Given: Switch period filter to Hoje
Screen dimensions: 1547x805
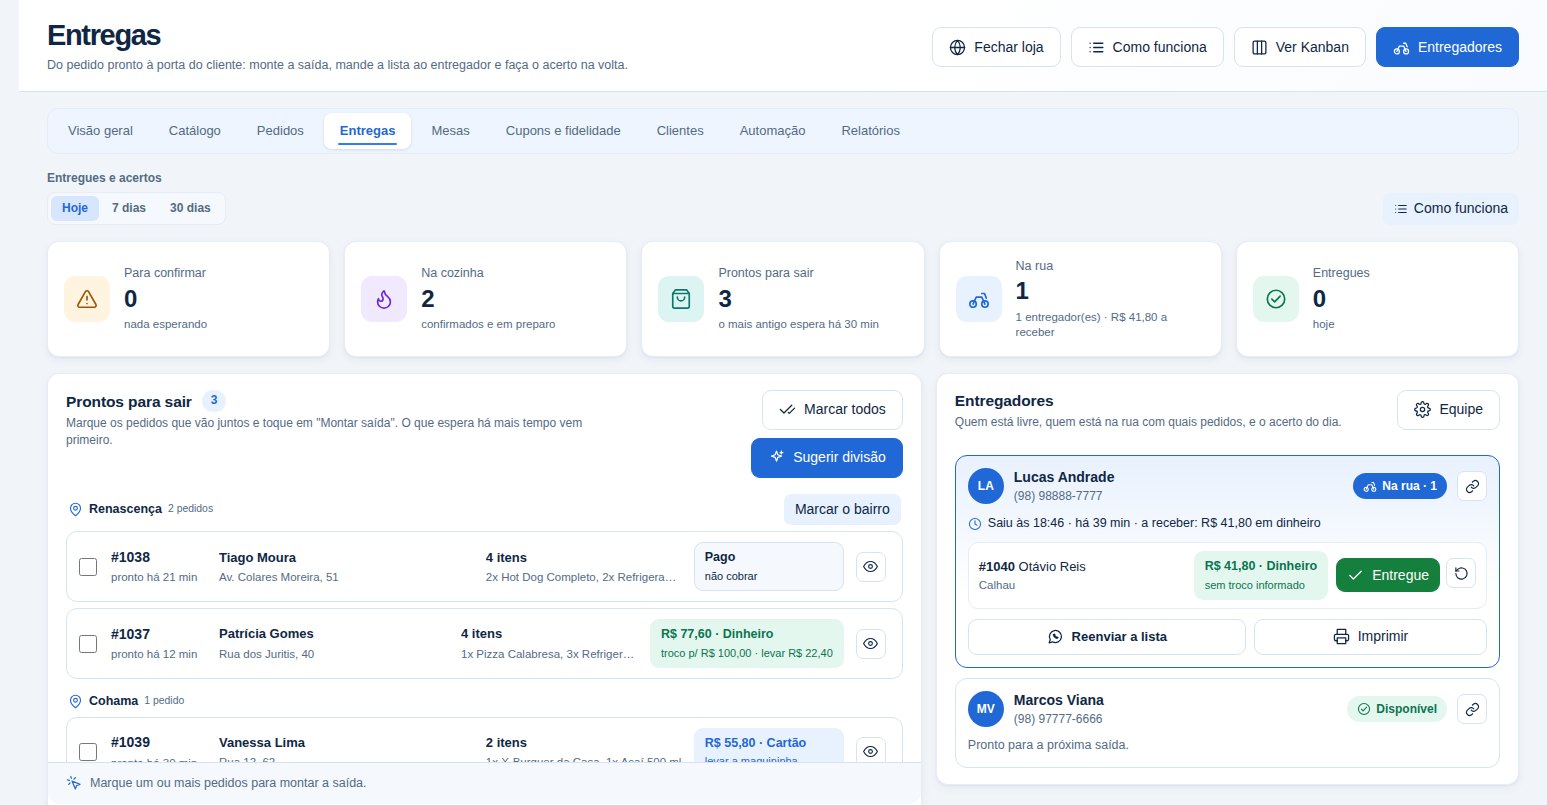Looking at the screenshot, I should point(75,208).
